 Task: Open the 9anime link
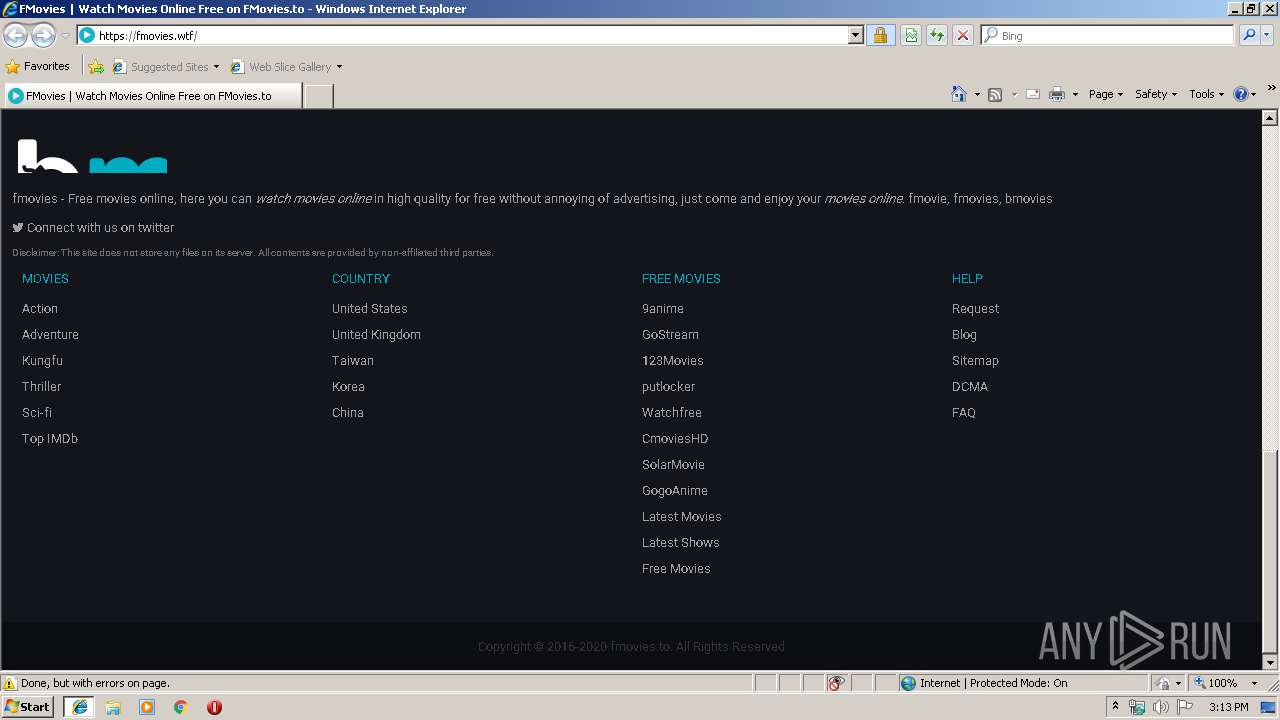(663, 308)
